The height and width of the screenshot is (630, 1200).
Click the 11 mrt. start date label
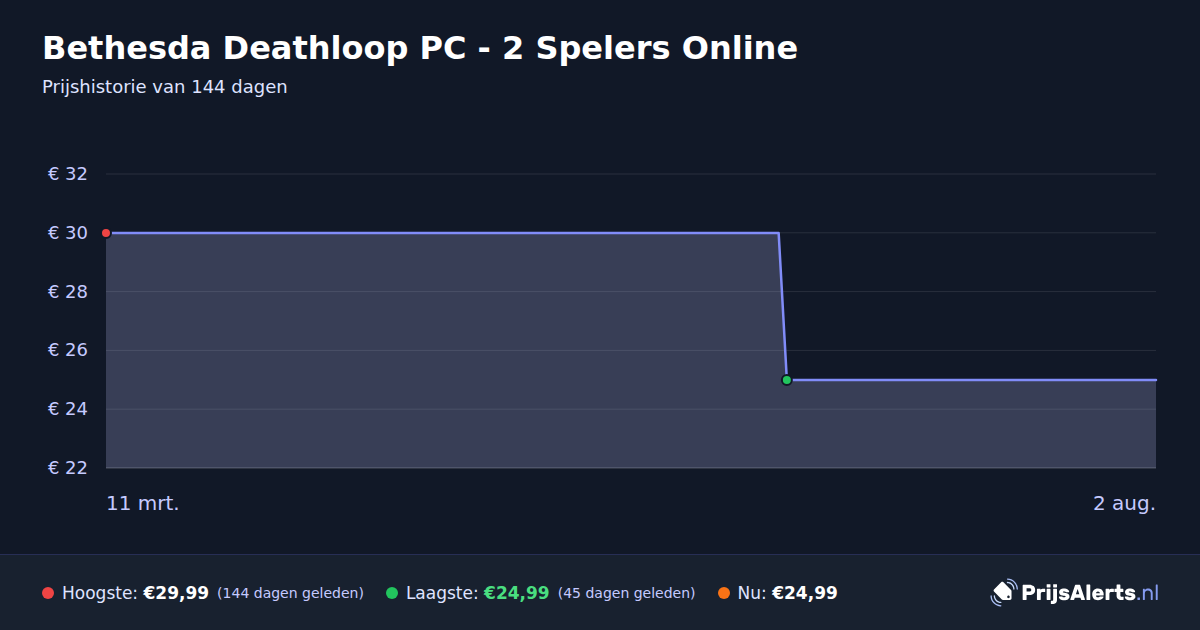[x=143, y=504]
